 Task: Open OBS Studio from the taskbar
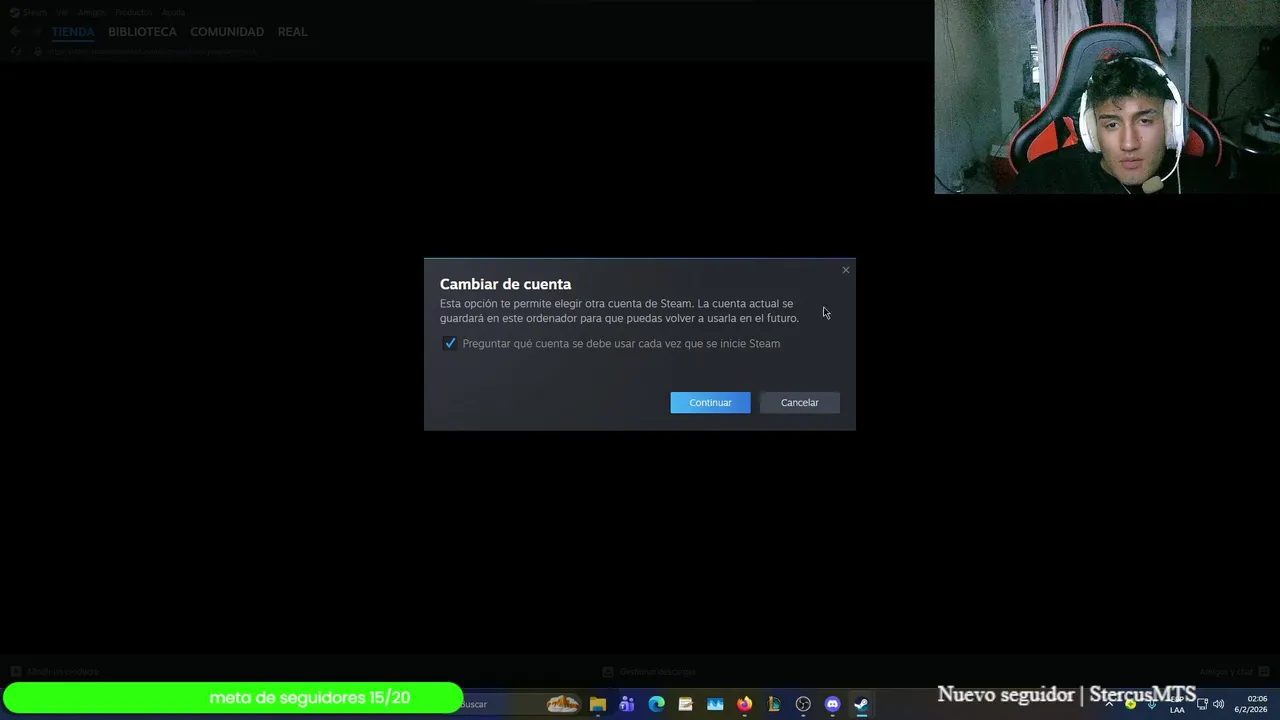(x=803, y=704)
